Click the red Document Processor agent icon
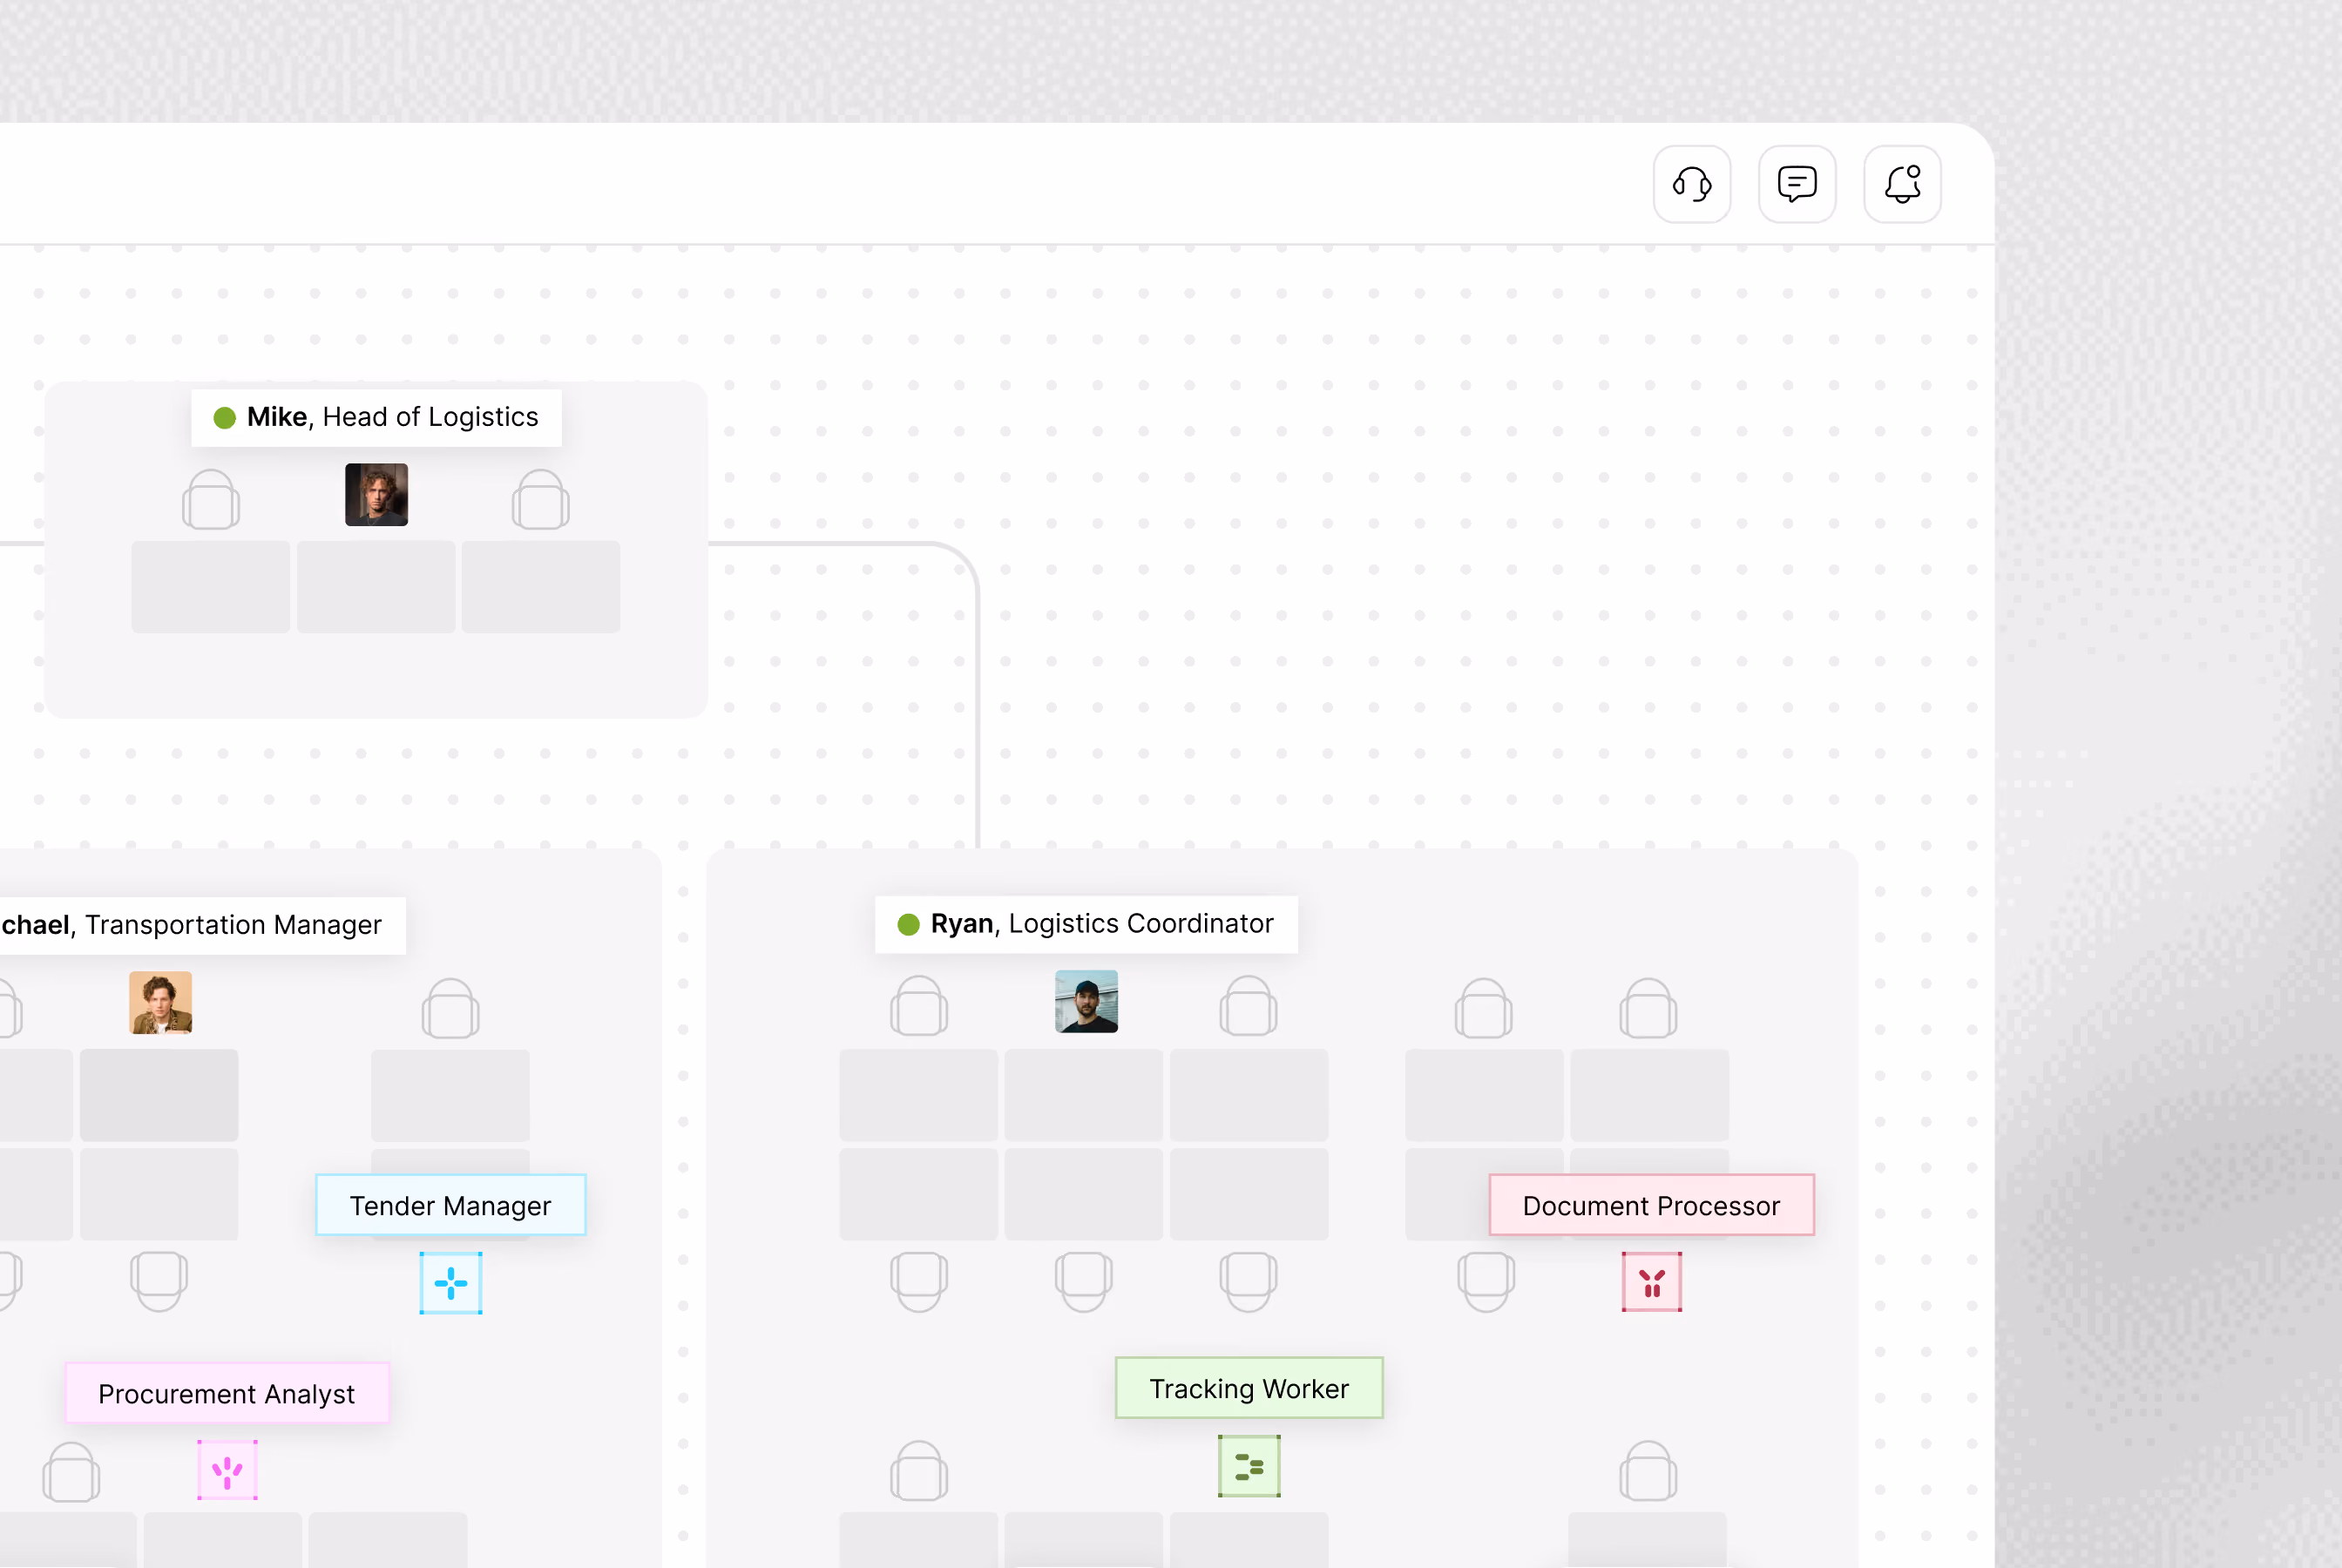The height and width of the screenshot is (1568, 2342). click(x=1652, y=1282)
